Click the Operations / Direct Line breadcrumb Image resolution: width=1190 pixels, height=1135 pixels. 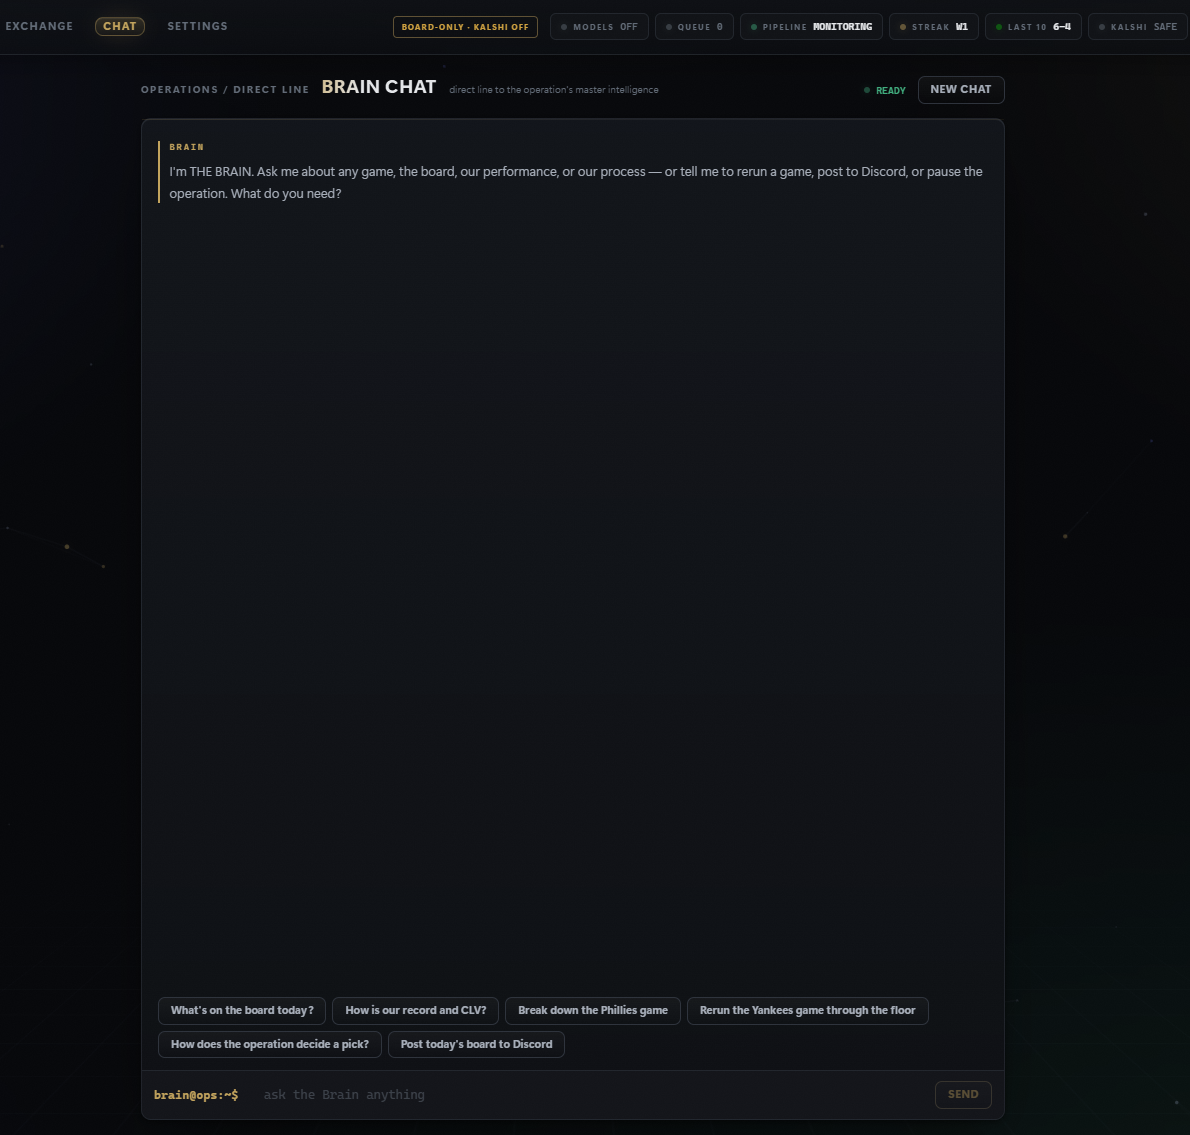tap(225, 90)
